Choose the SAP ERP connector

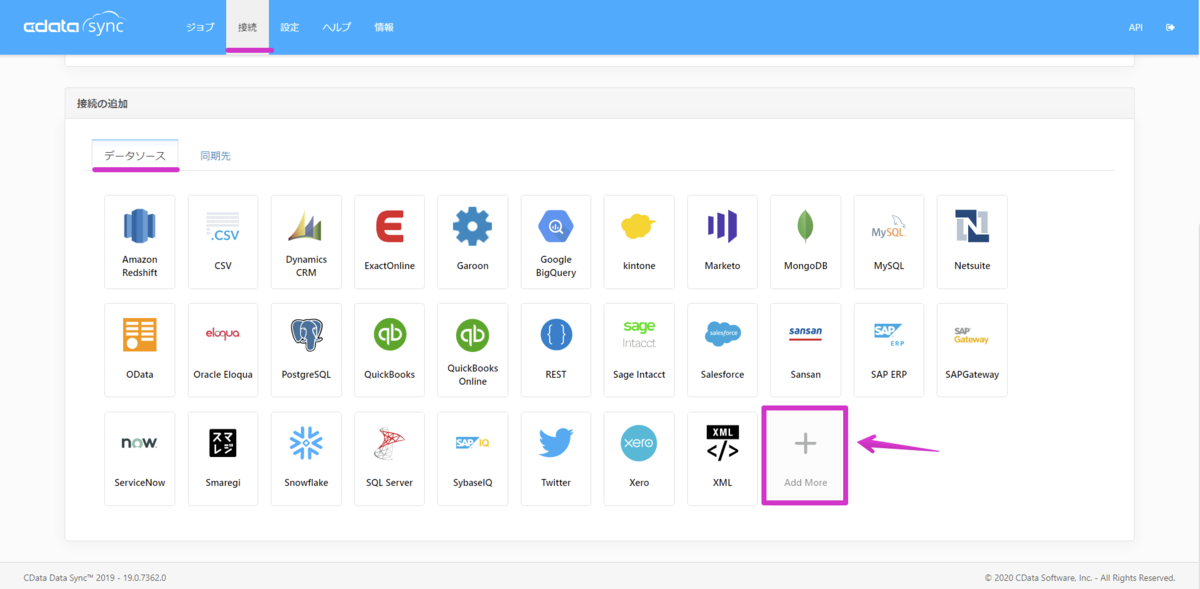(889, 350)
